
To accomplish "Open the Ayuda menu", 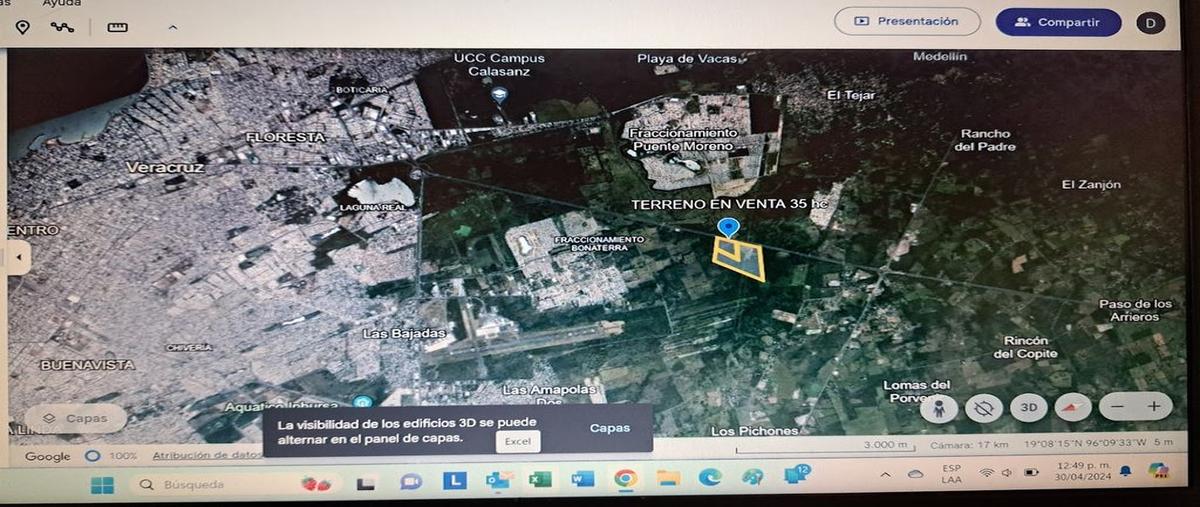I will (60, 3).
